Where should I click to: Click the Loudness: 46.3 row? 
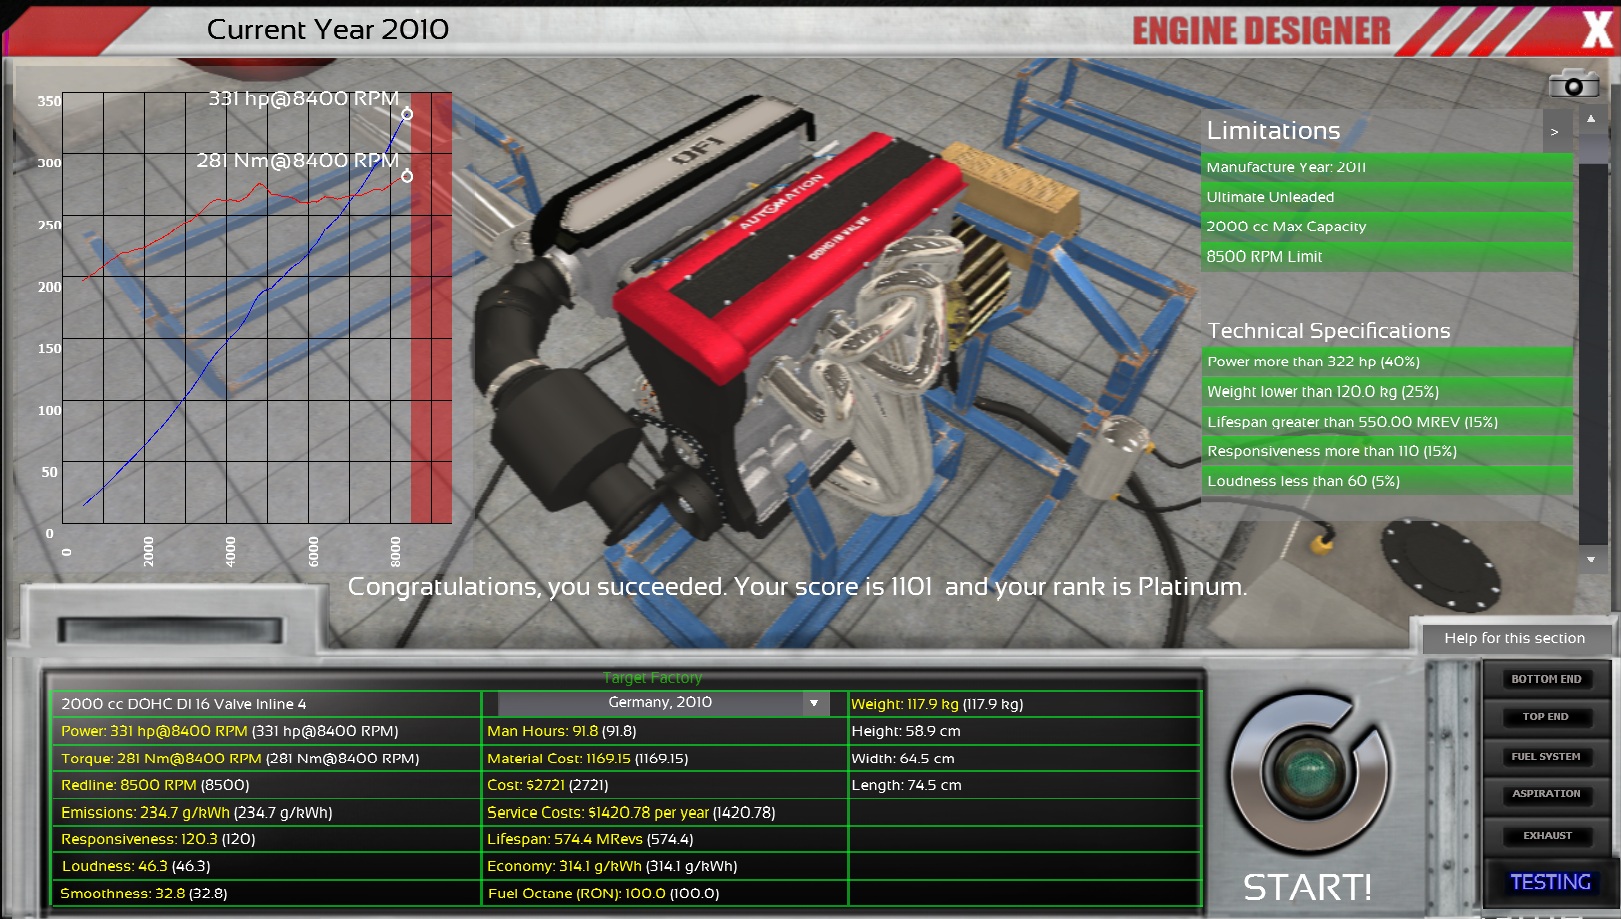coord(266,866)
